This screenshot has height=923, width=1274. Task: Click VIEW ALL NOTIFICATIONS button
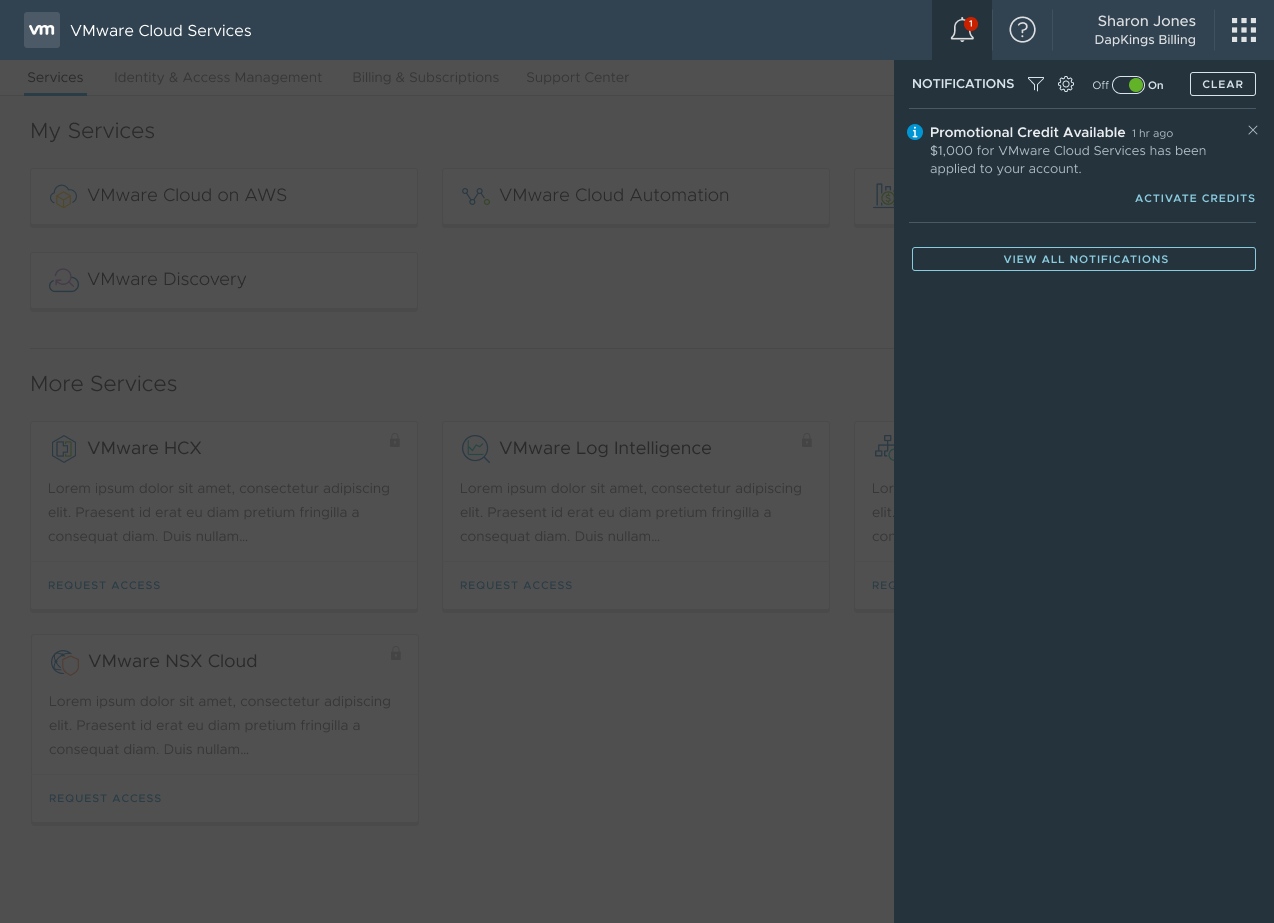1084,258
